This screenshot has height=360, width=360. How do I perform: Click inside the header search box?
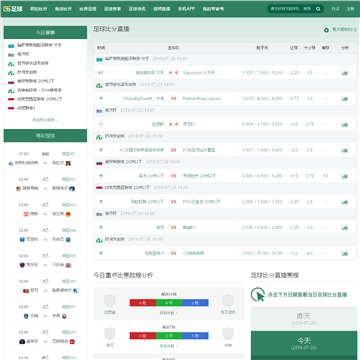(x=292, y=9)
